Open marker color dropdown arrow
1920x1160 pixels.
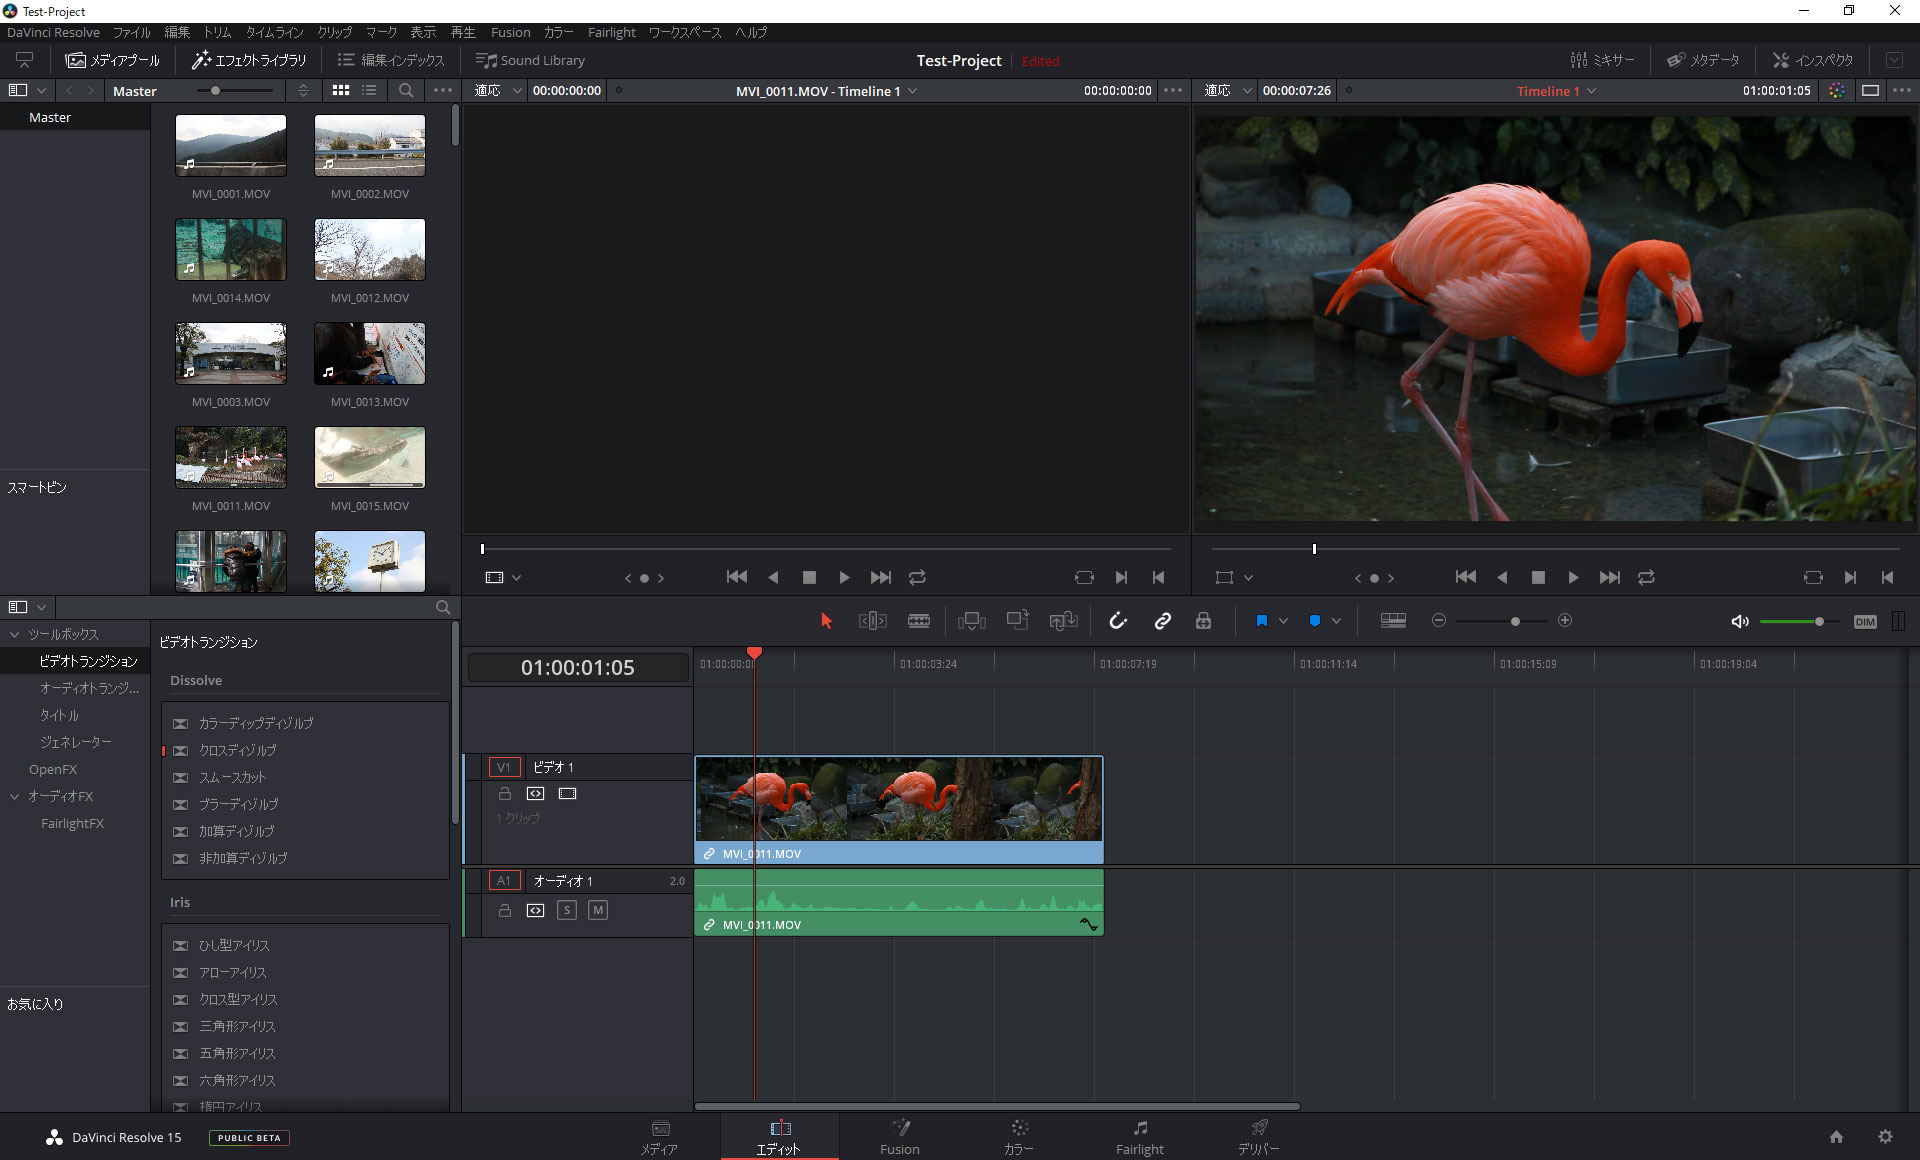1336,621
